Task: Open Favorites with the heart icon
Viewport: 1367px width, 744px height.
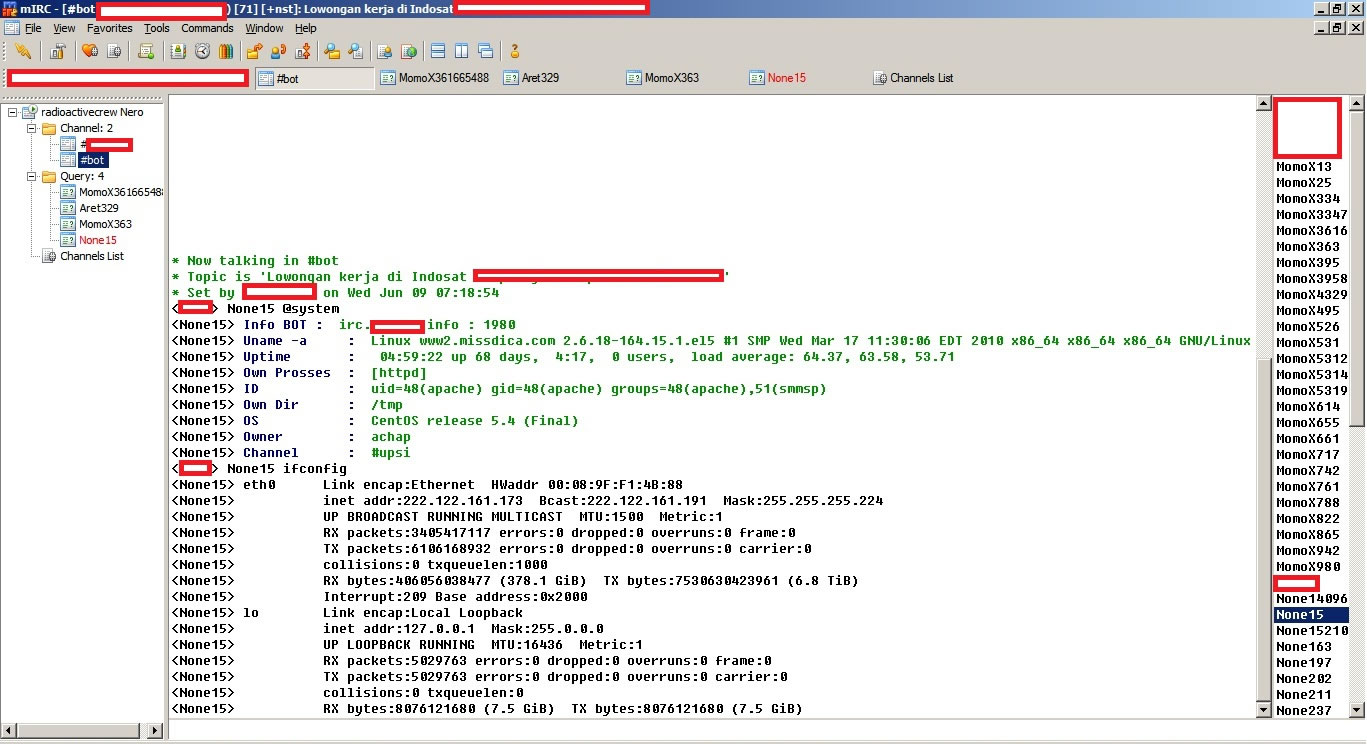Action: 90,51
